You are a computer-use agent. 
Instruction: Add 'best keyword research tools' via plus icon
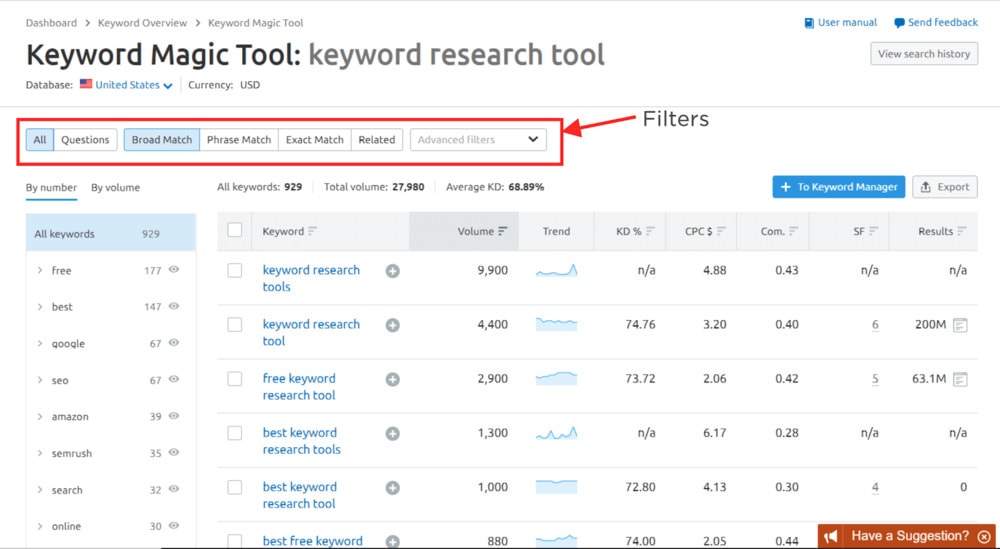pyautogui.click(x=393, y=434)
